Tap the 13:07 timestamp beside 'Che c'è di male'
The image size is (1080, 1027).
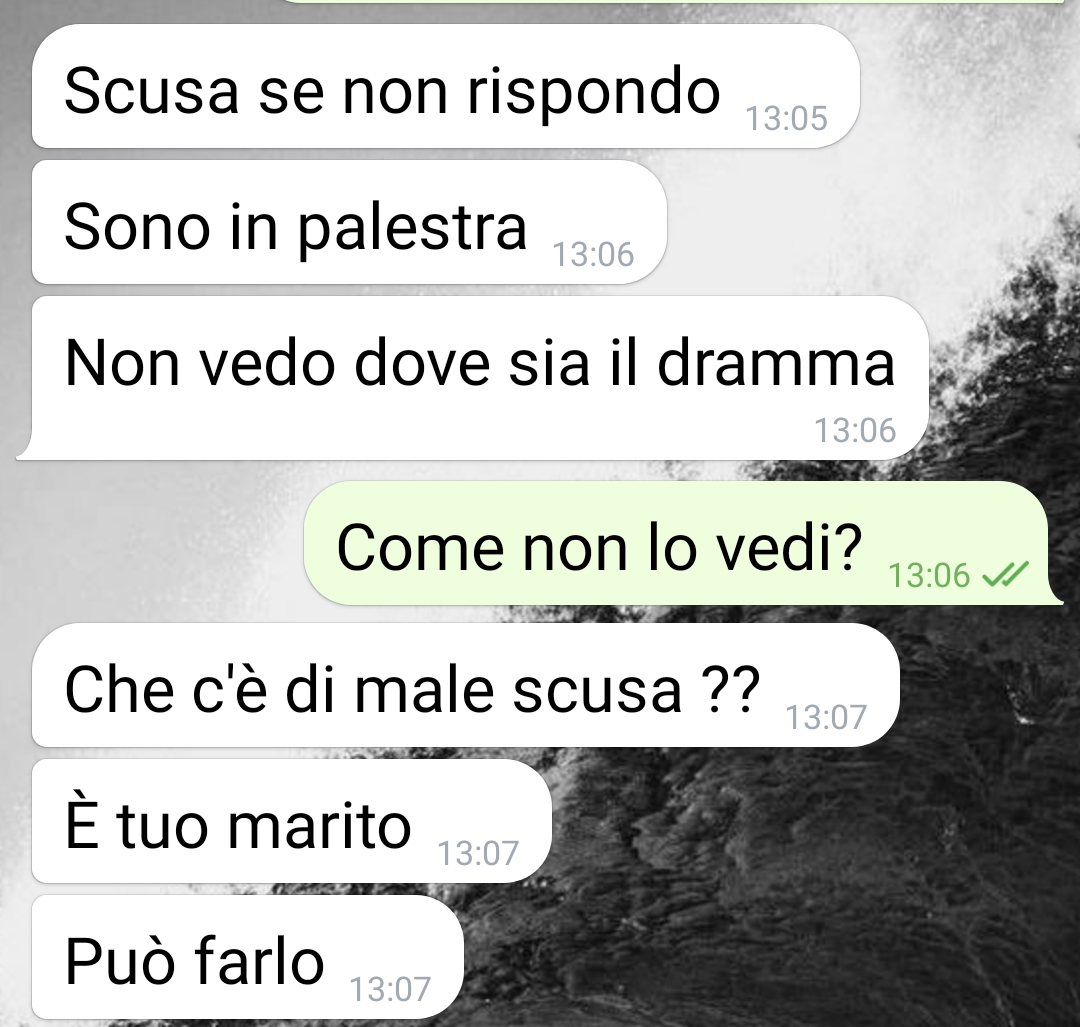point(826,717)
